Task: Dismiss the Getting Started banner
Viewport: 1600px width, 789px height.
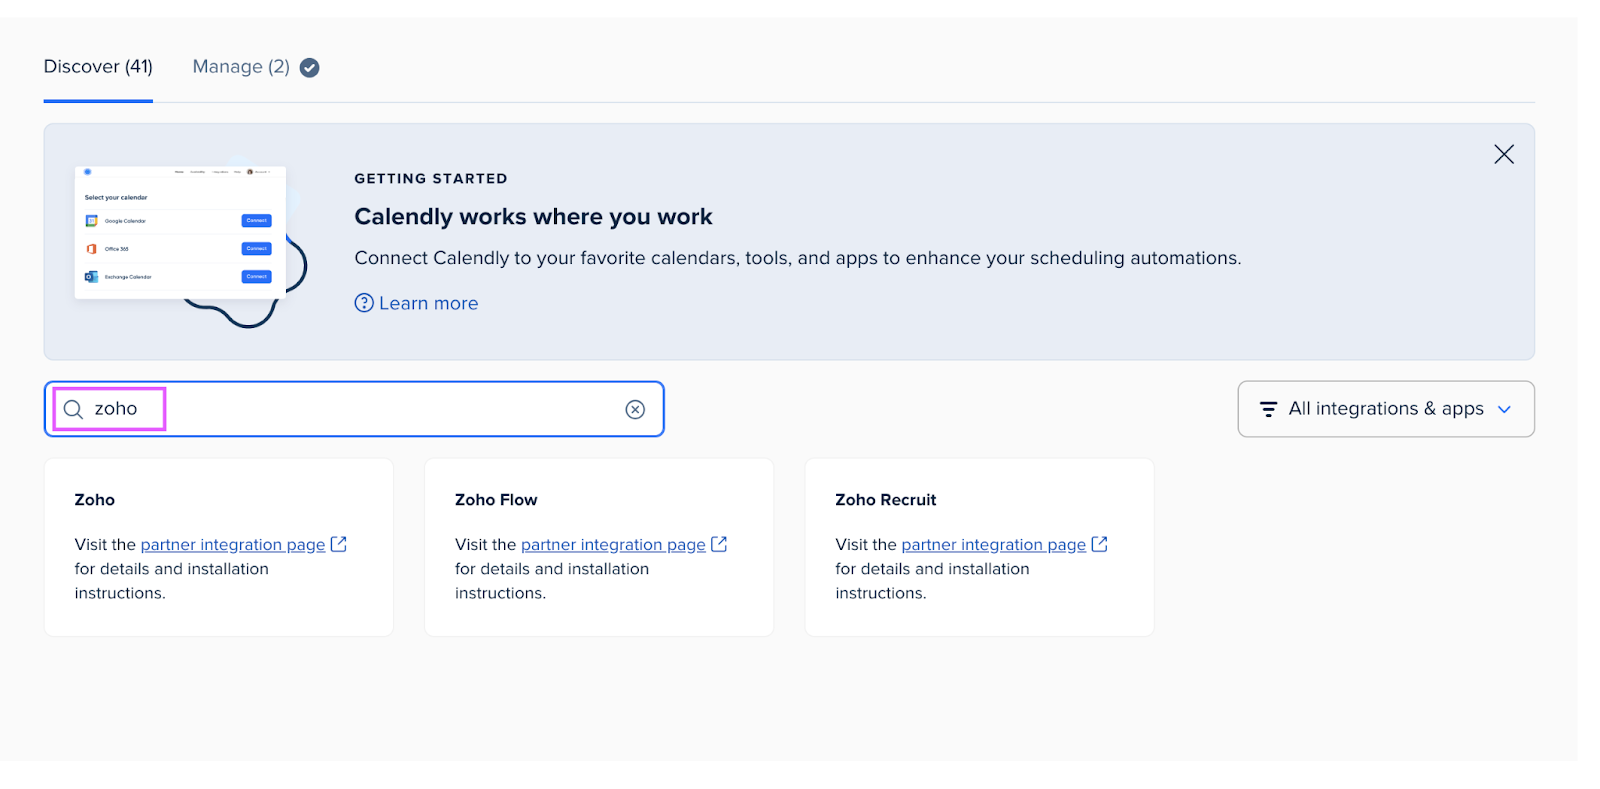Action: [x=1503, y=154]
